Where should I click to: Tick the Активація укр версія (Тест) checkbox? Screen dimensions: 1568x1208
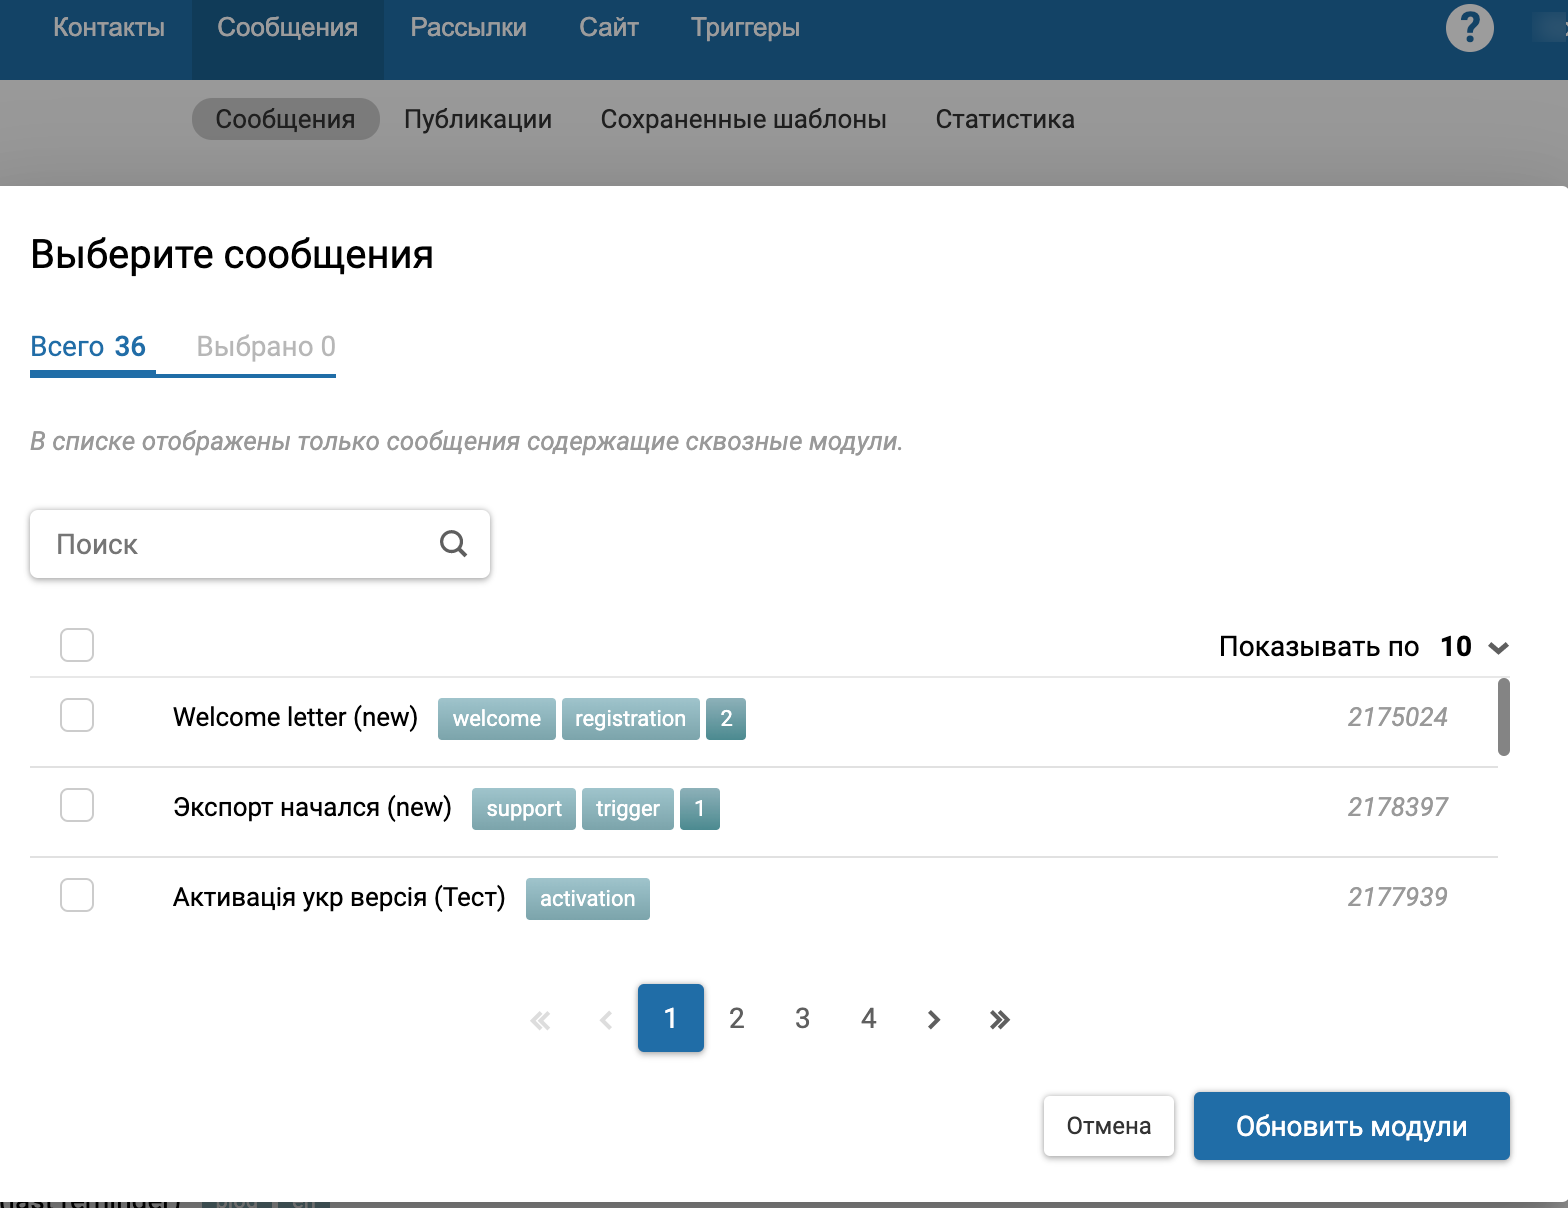pyautogui.click(x=77, y=895)
